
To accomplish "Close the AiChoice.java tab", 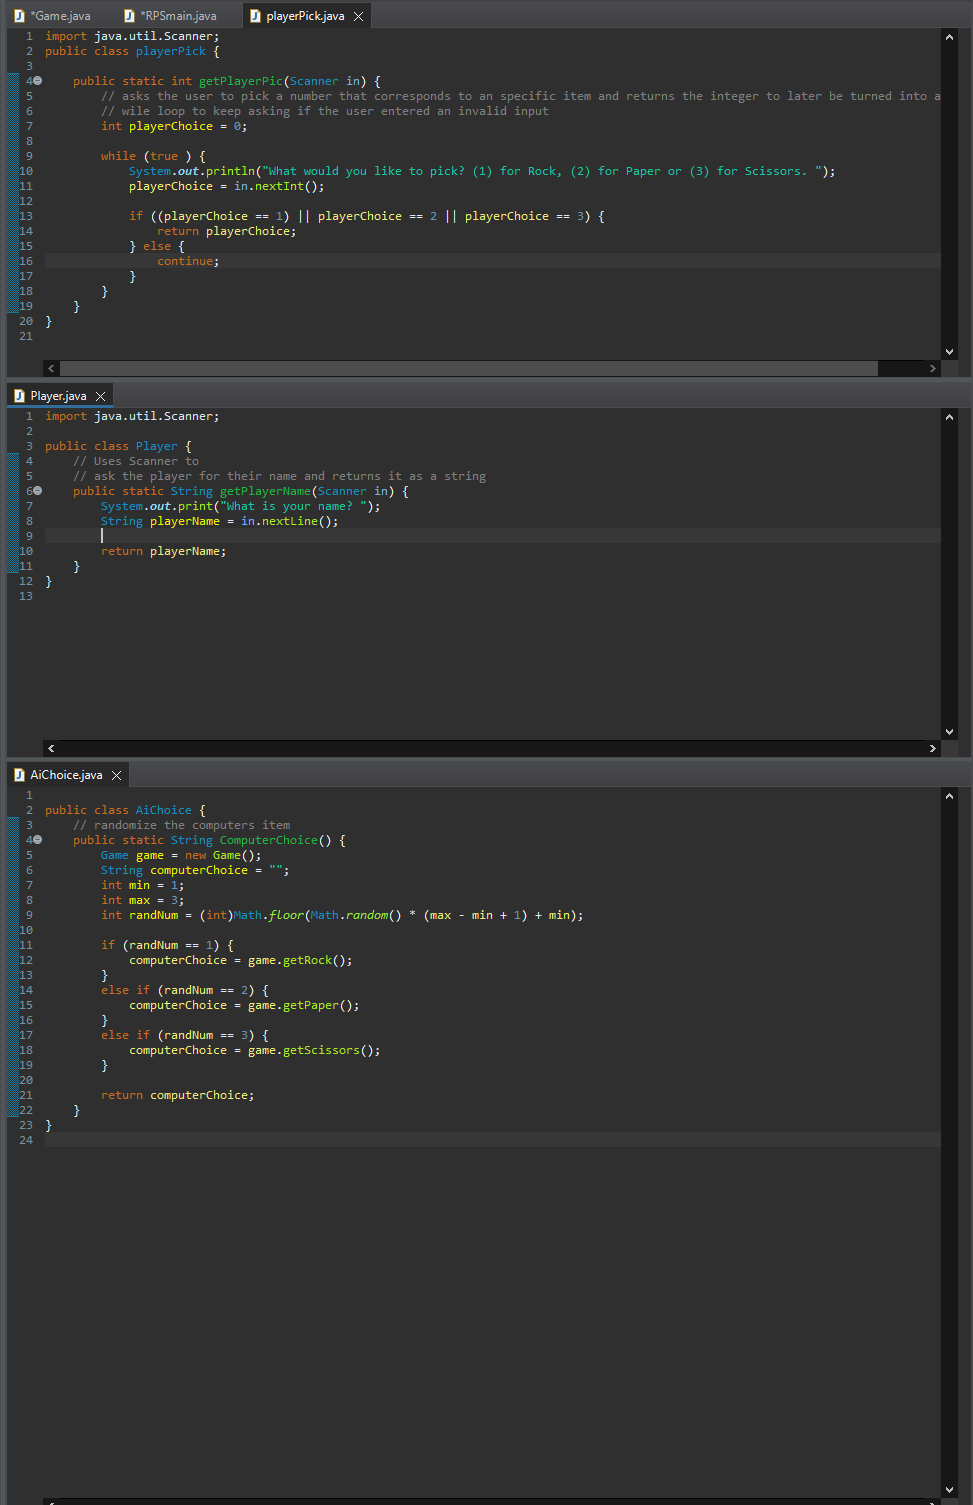I will pyautogui.click(x=116, y=775).
